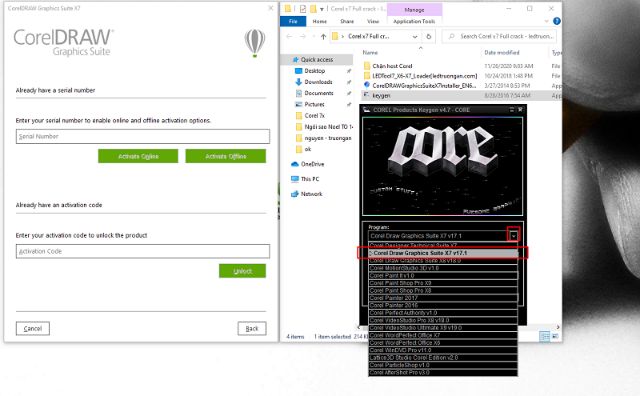Open the Application Tools tab
The image size is (640, 396).
414,21
